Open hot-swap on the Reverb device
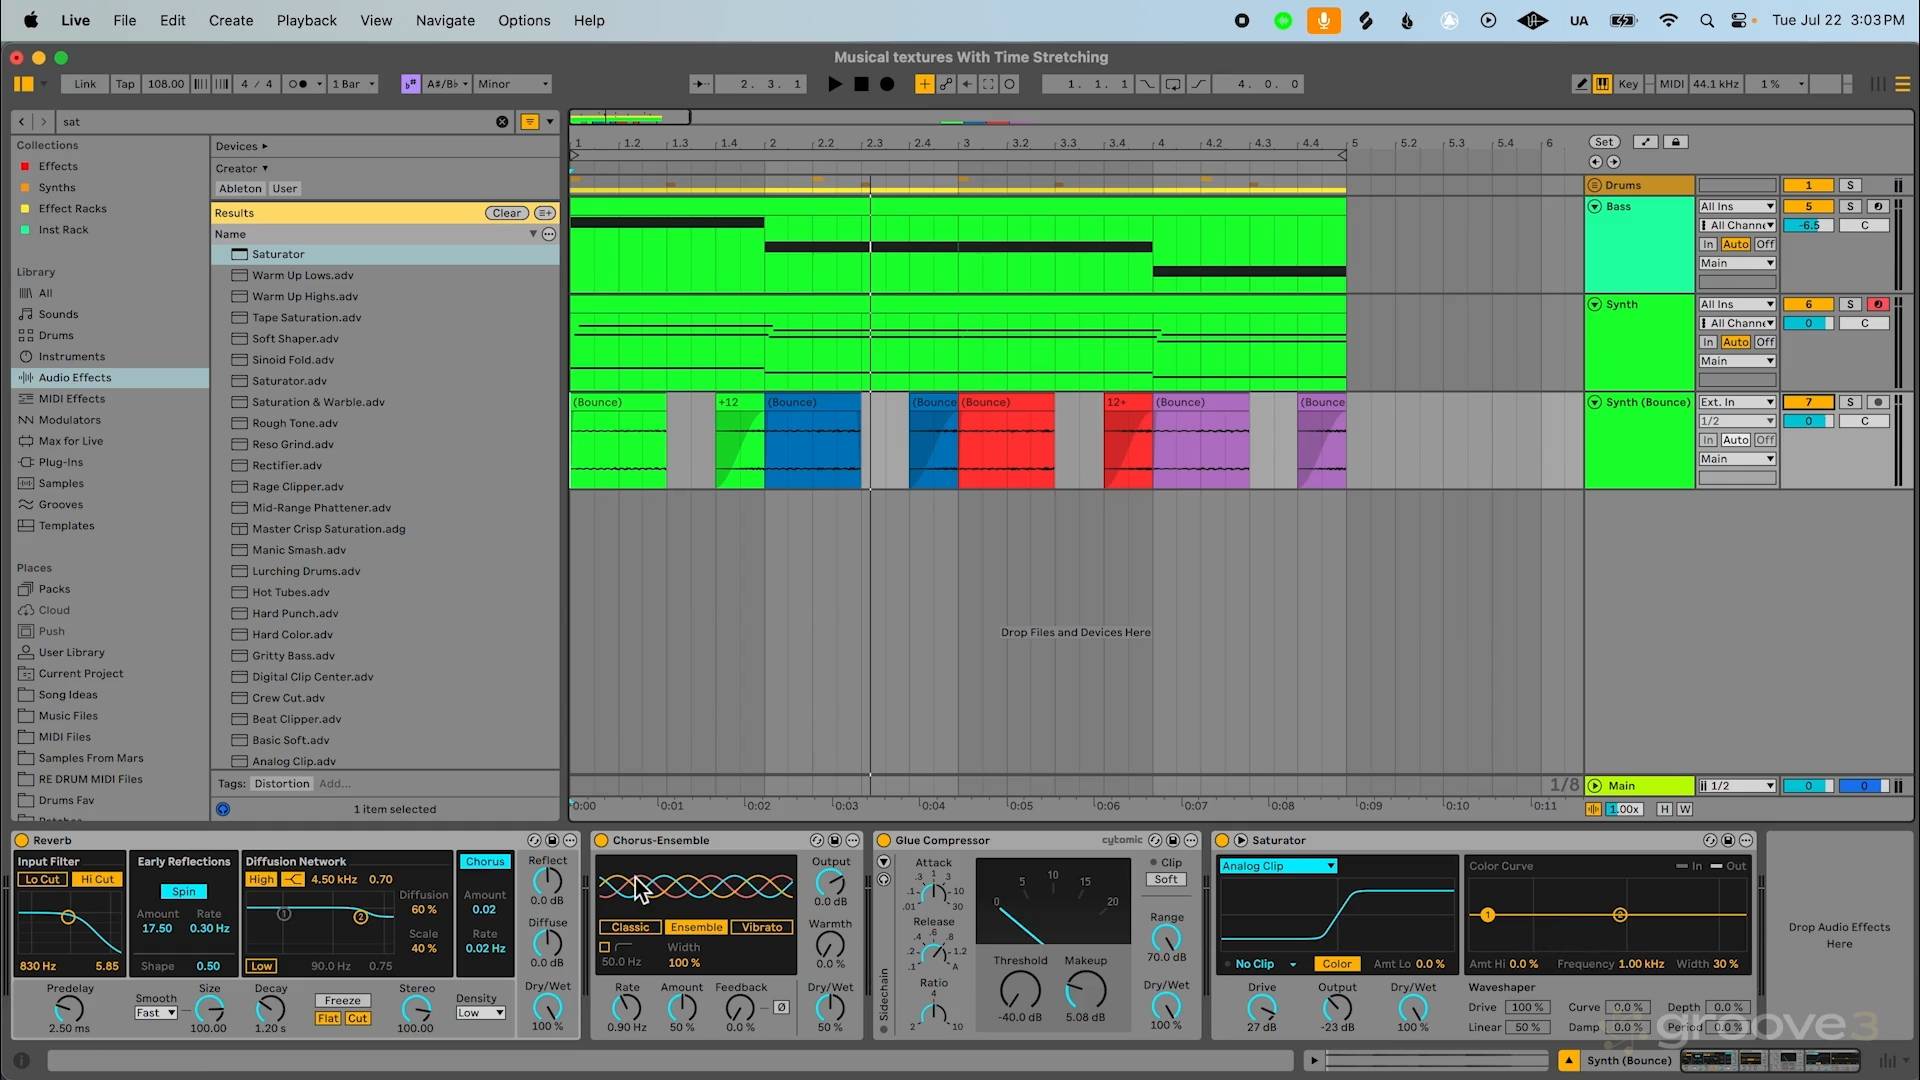The height and width of the screenshot is (1080, 1920). tap(533, 840)
